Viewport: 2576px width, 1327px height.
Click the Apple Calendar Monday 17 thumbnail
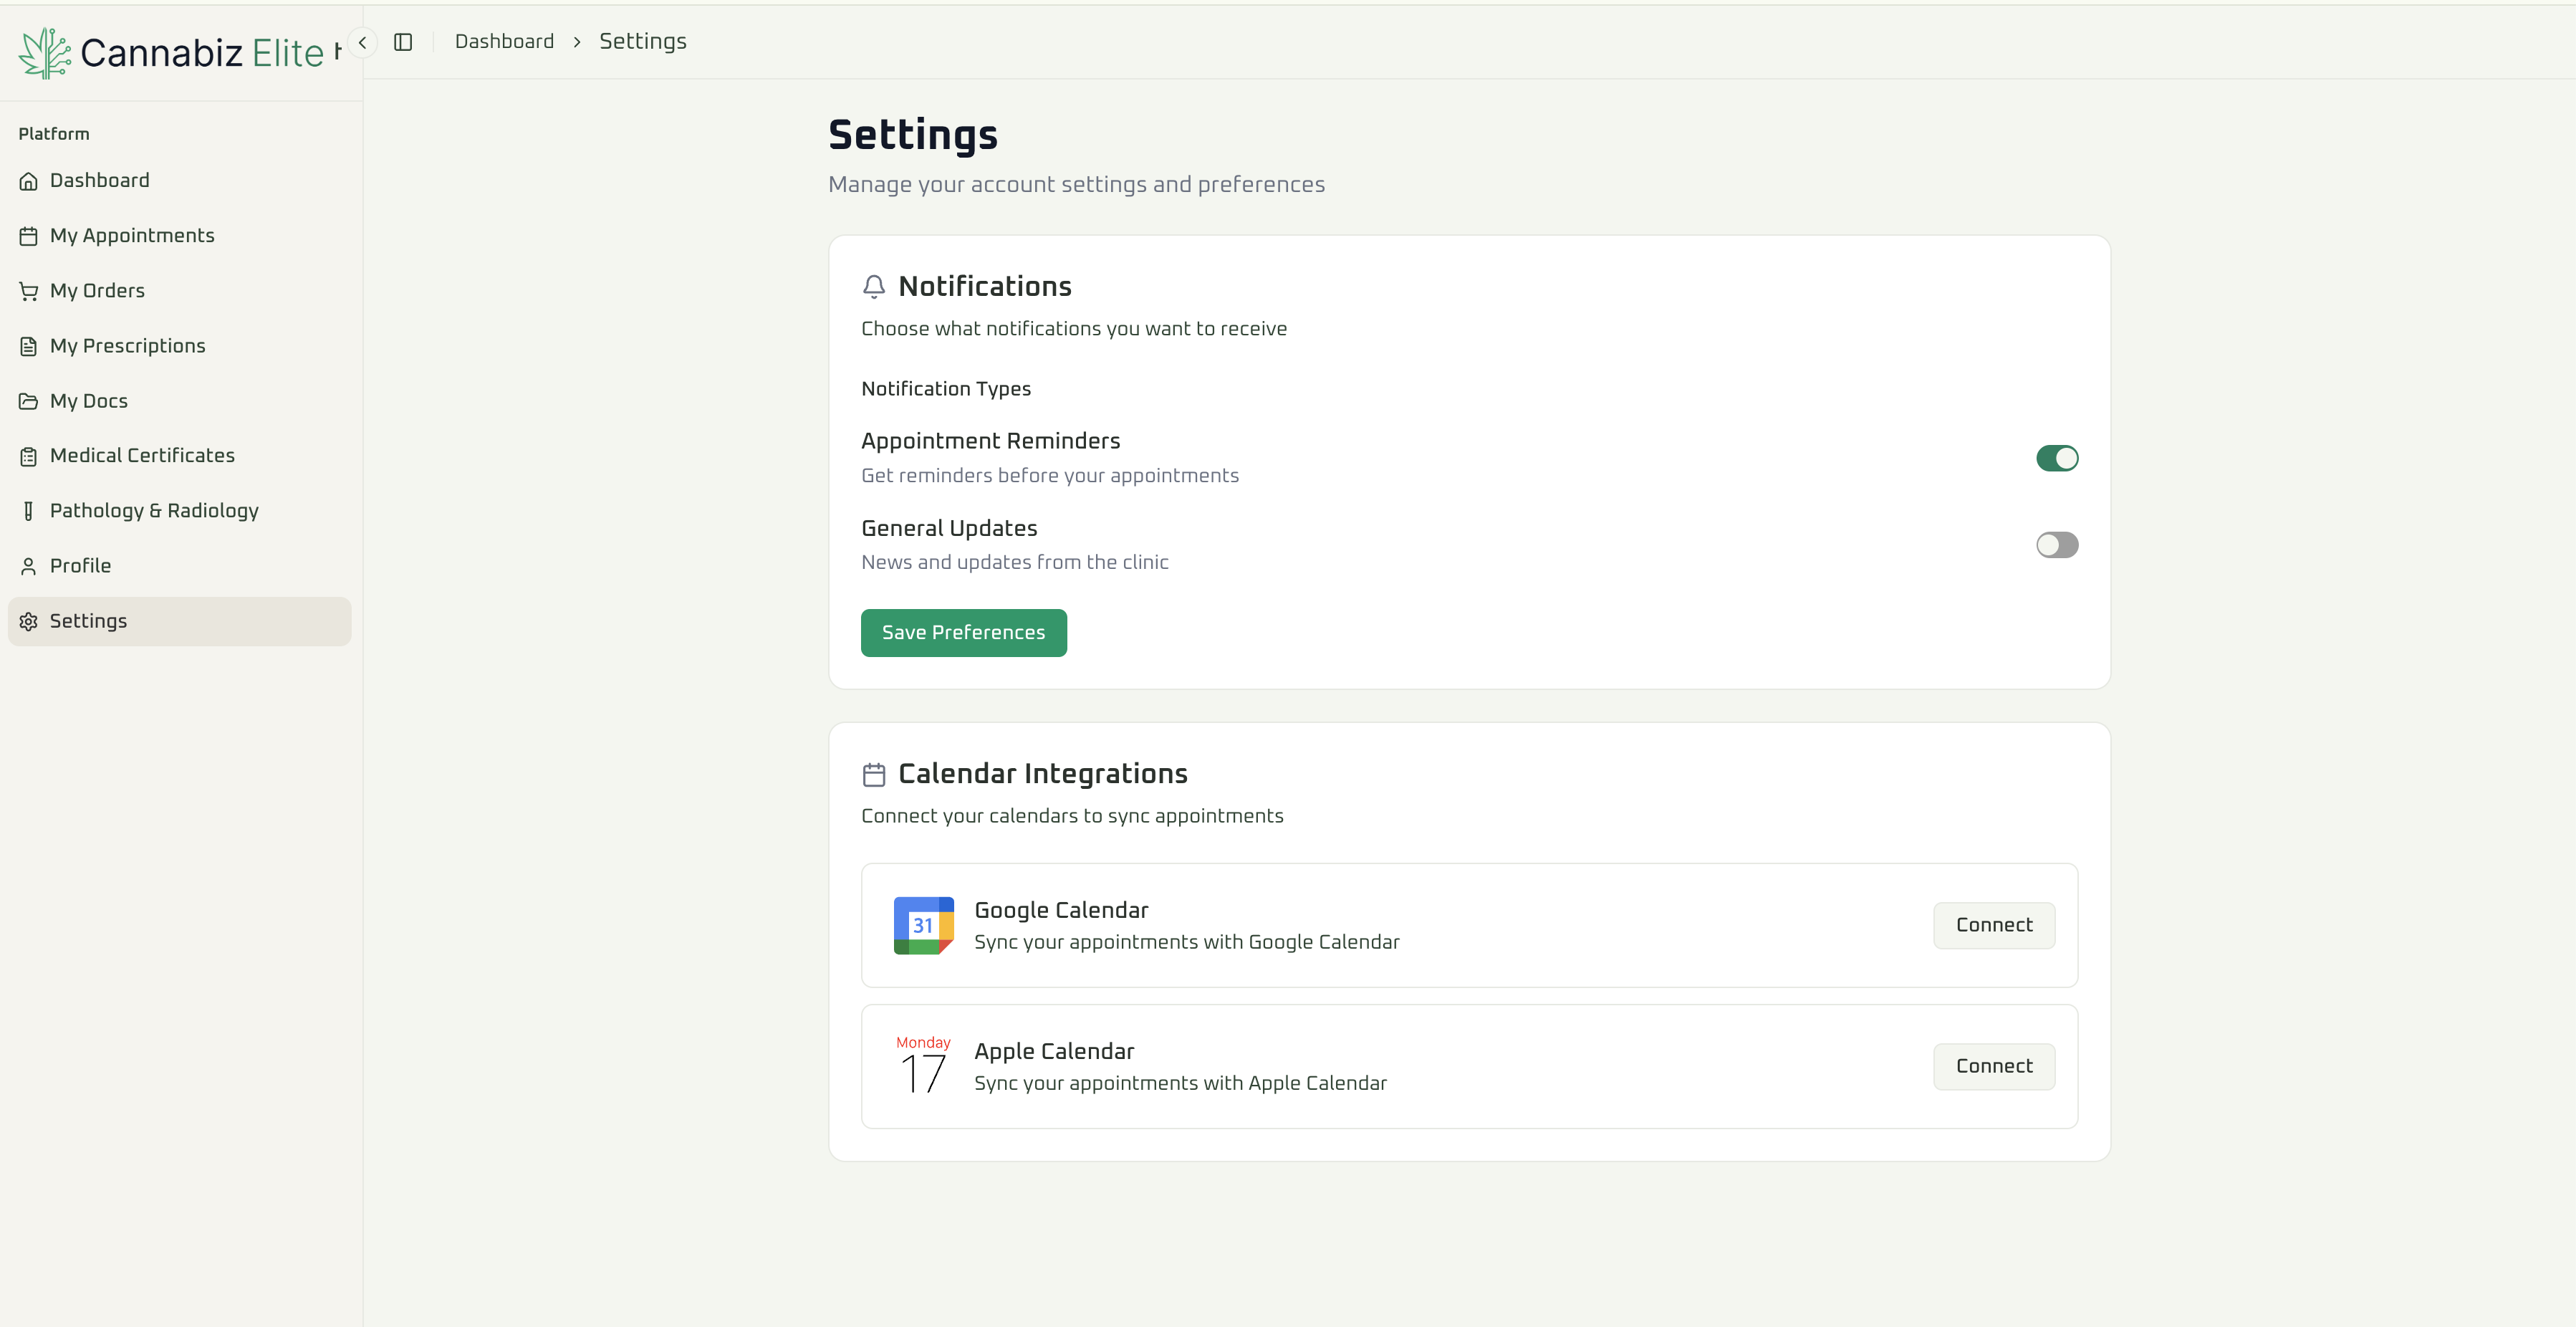tap(922, 1064)
